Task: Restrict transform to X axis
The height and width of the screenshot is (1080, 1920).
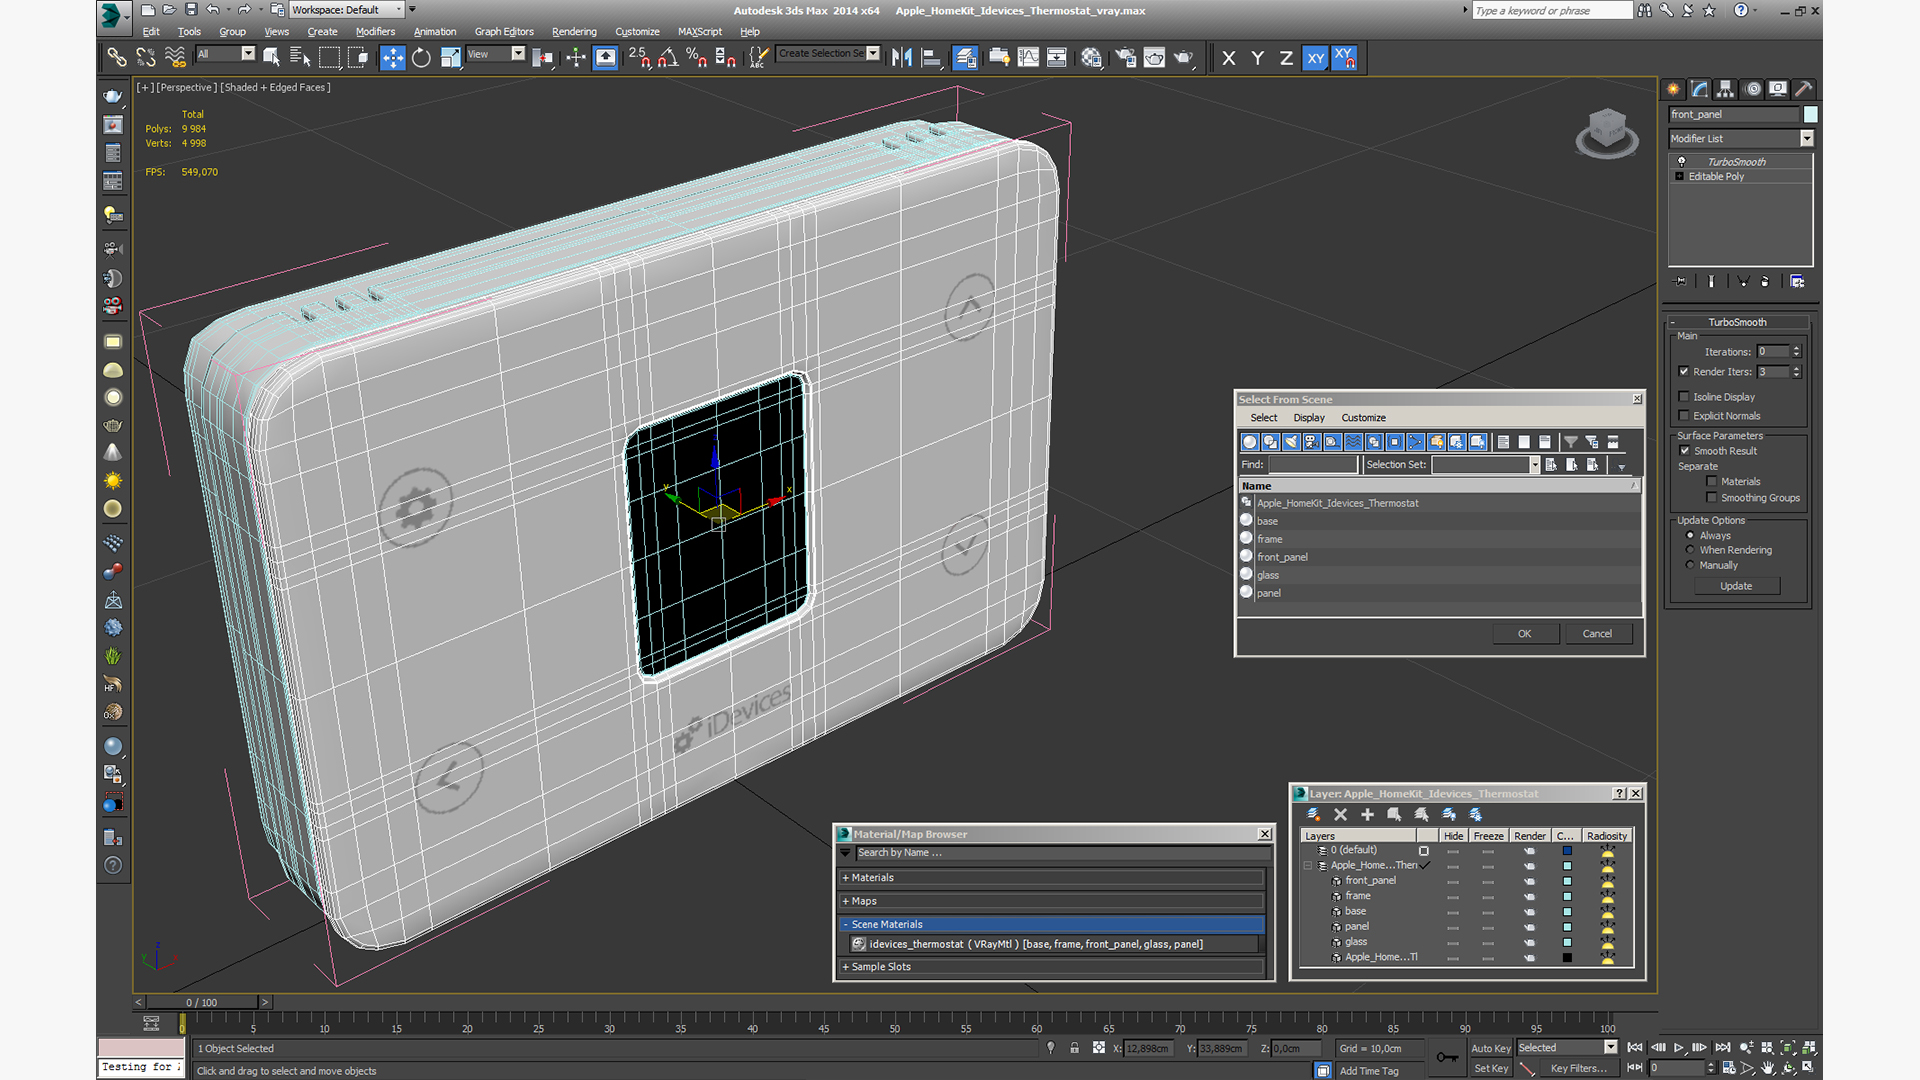Action: click(1229, 58)
